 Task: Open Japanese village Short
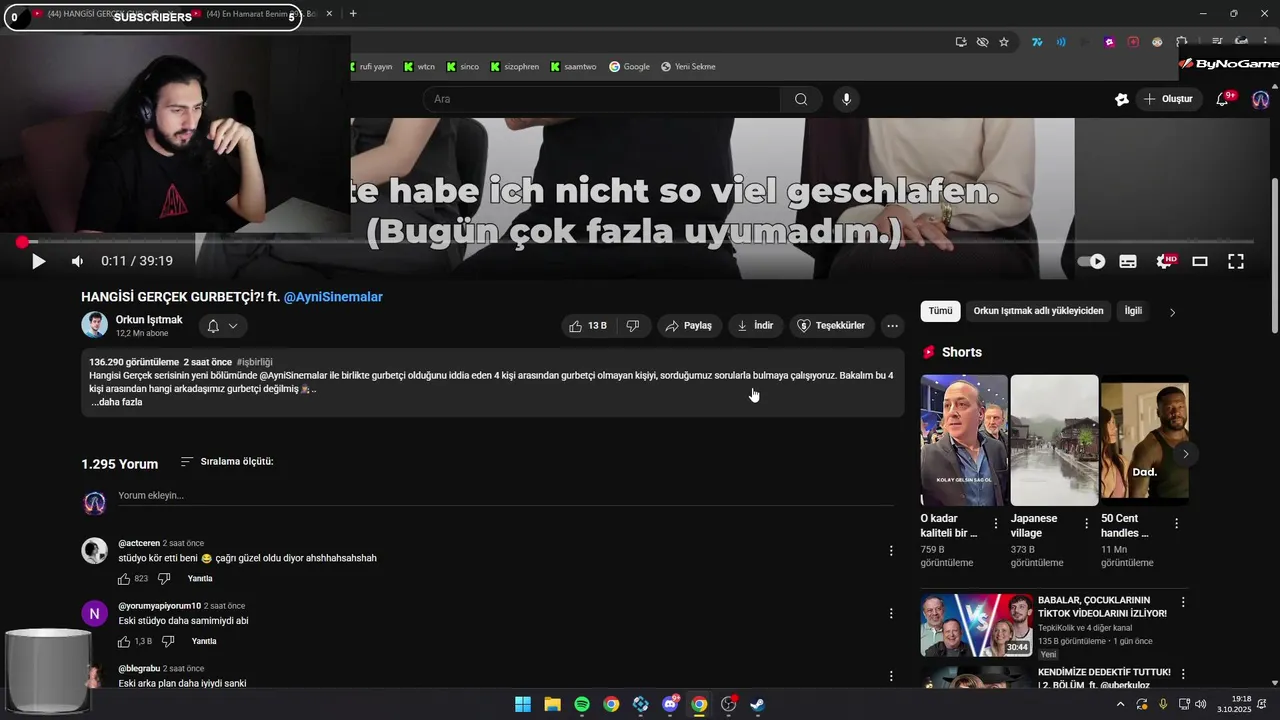pyautogui.click(x=1054, y=440)
